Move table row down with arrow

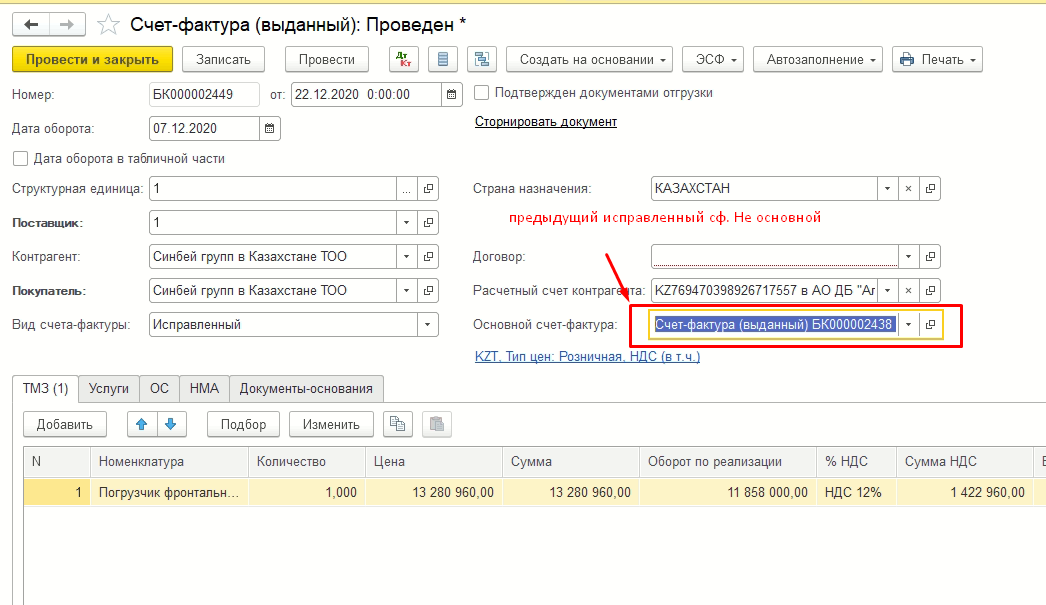(171, 424)
